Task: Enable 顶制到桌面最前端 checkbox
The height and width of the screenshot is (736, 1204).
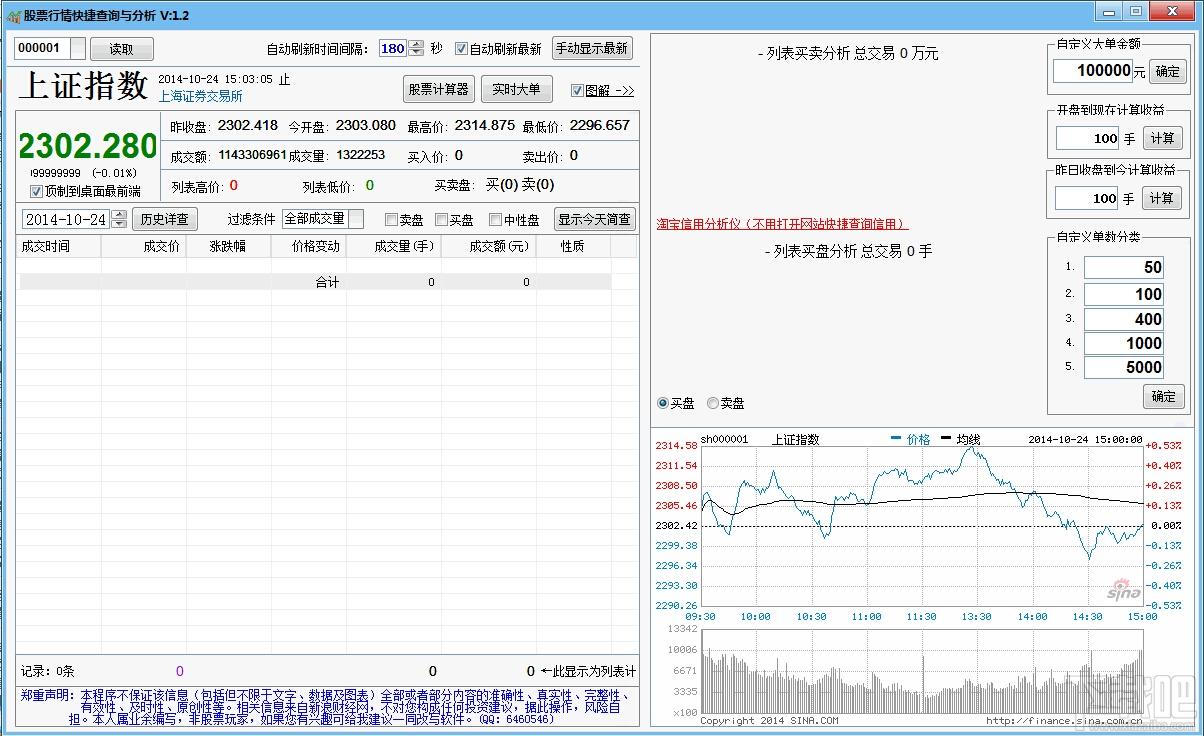Action: tap(37, 191)
